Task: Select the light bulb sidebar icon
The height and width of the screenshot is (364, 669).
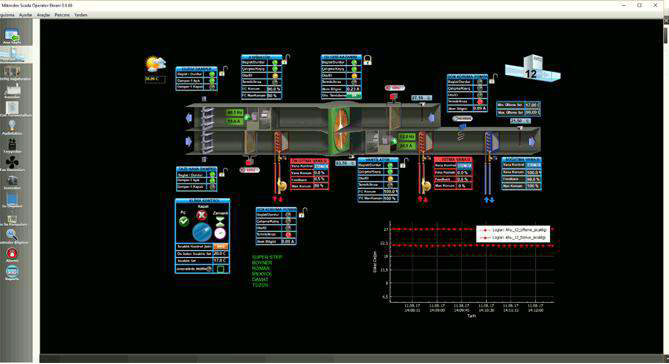Action: pyautogui.click(x=12, y=125)
